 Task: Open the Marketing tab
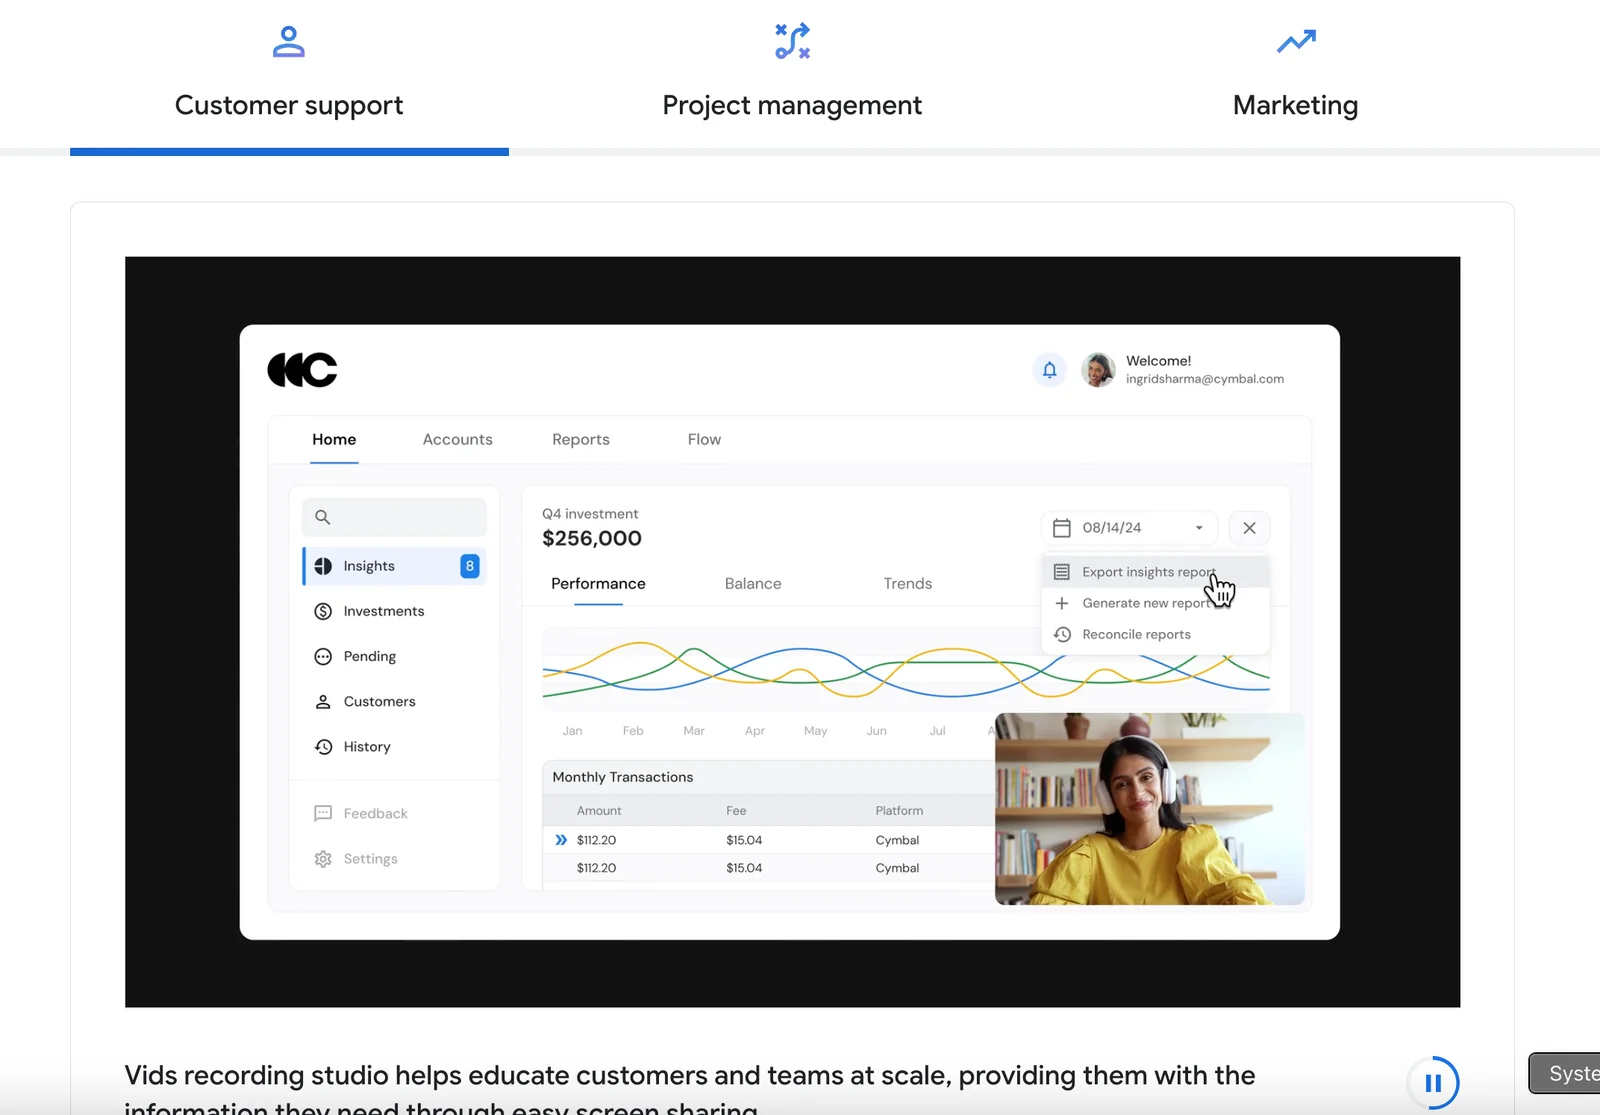coord(1295,105)
